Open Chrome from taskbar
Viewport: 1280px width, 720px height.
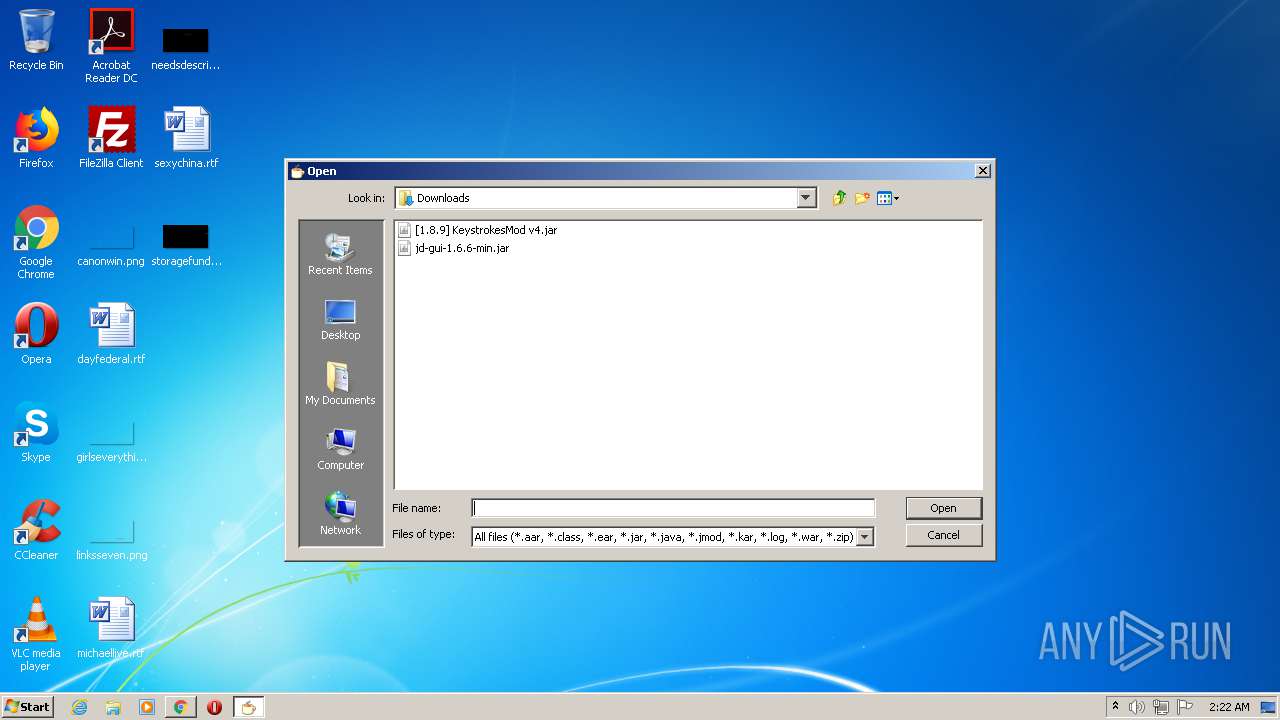coord(180,707)
